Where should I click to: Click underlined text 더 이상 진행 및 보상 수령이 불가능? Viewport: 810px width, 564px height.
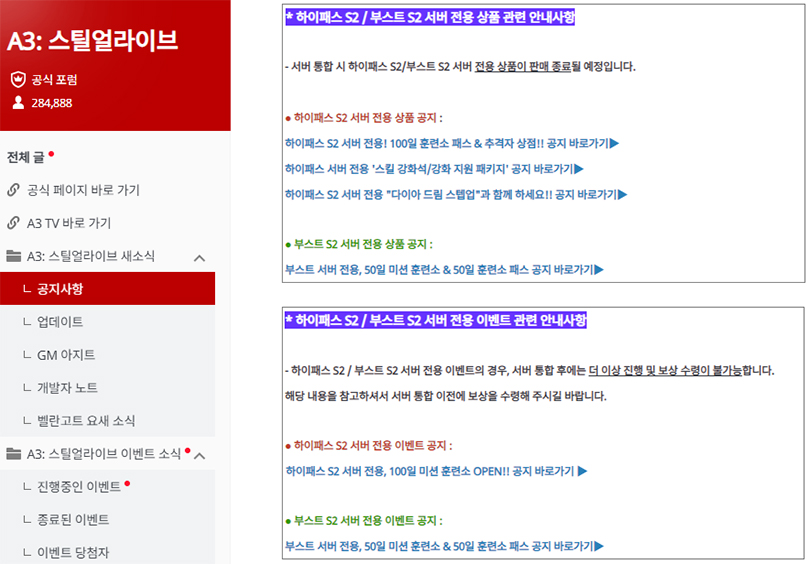click(x=665, y=370)
